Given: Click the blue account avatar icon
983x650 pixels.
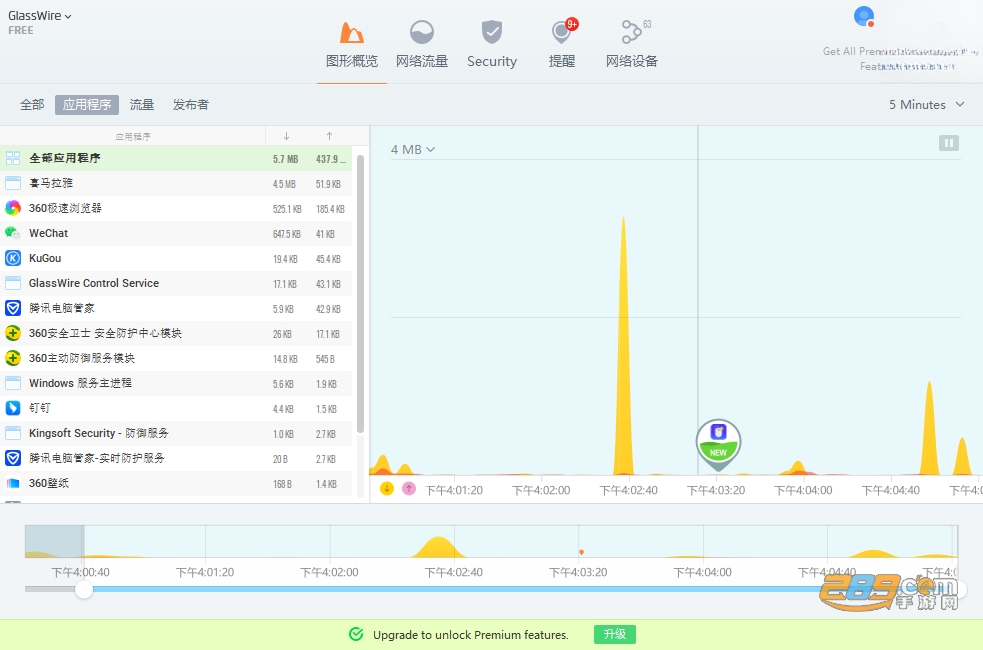Looking at the screenshot, I should point(864,16).
